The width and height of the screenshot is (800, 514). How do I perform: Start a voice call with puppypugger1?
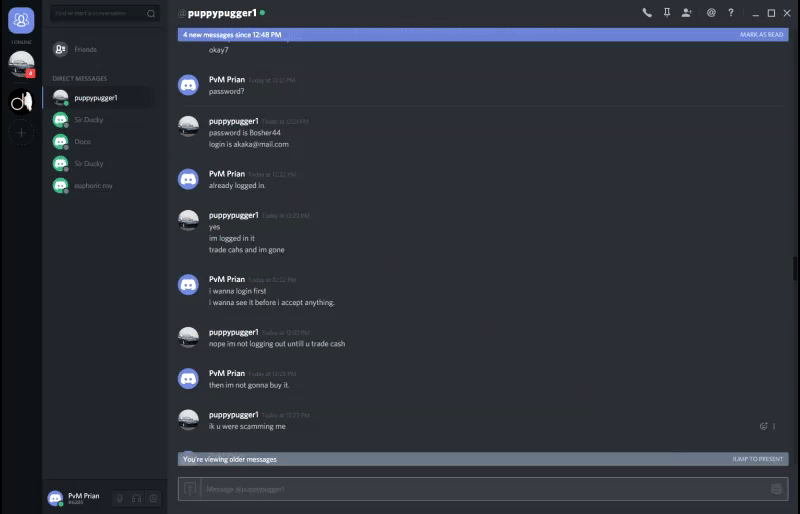(647, 13)
